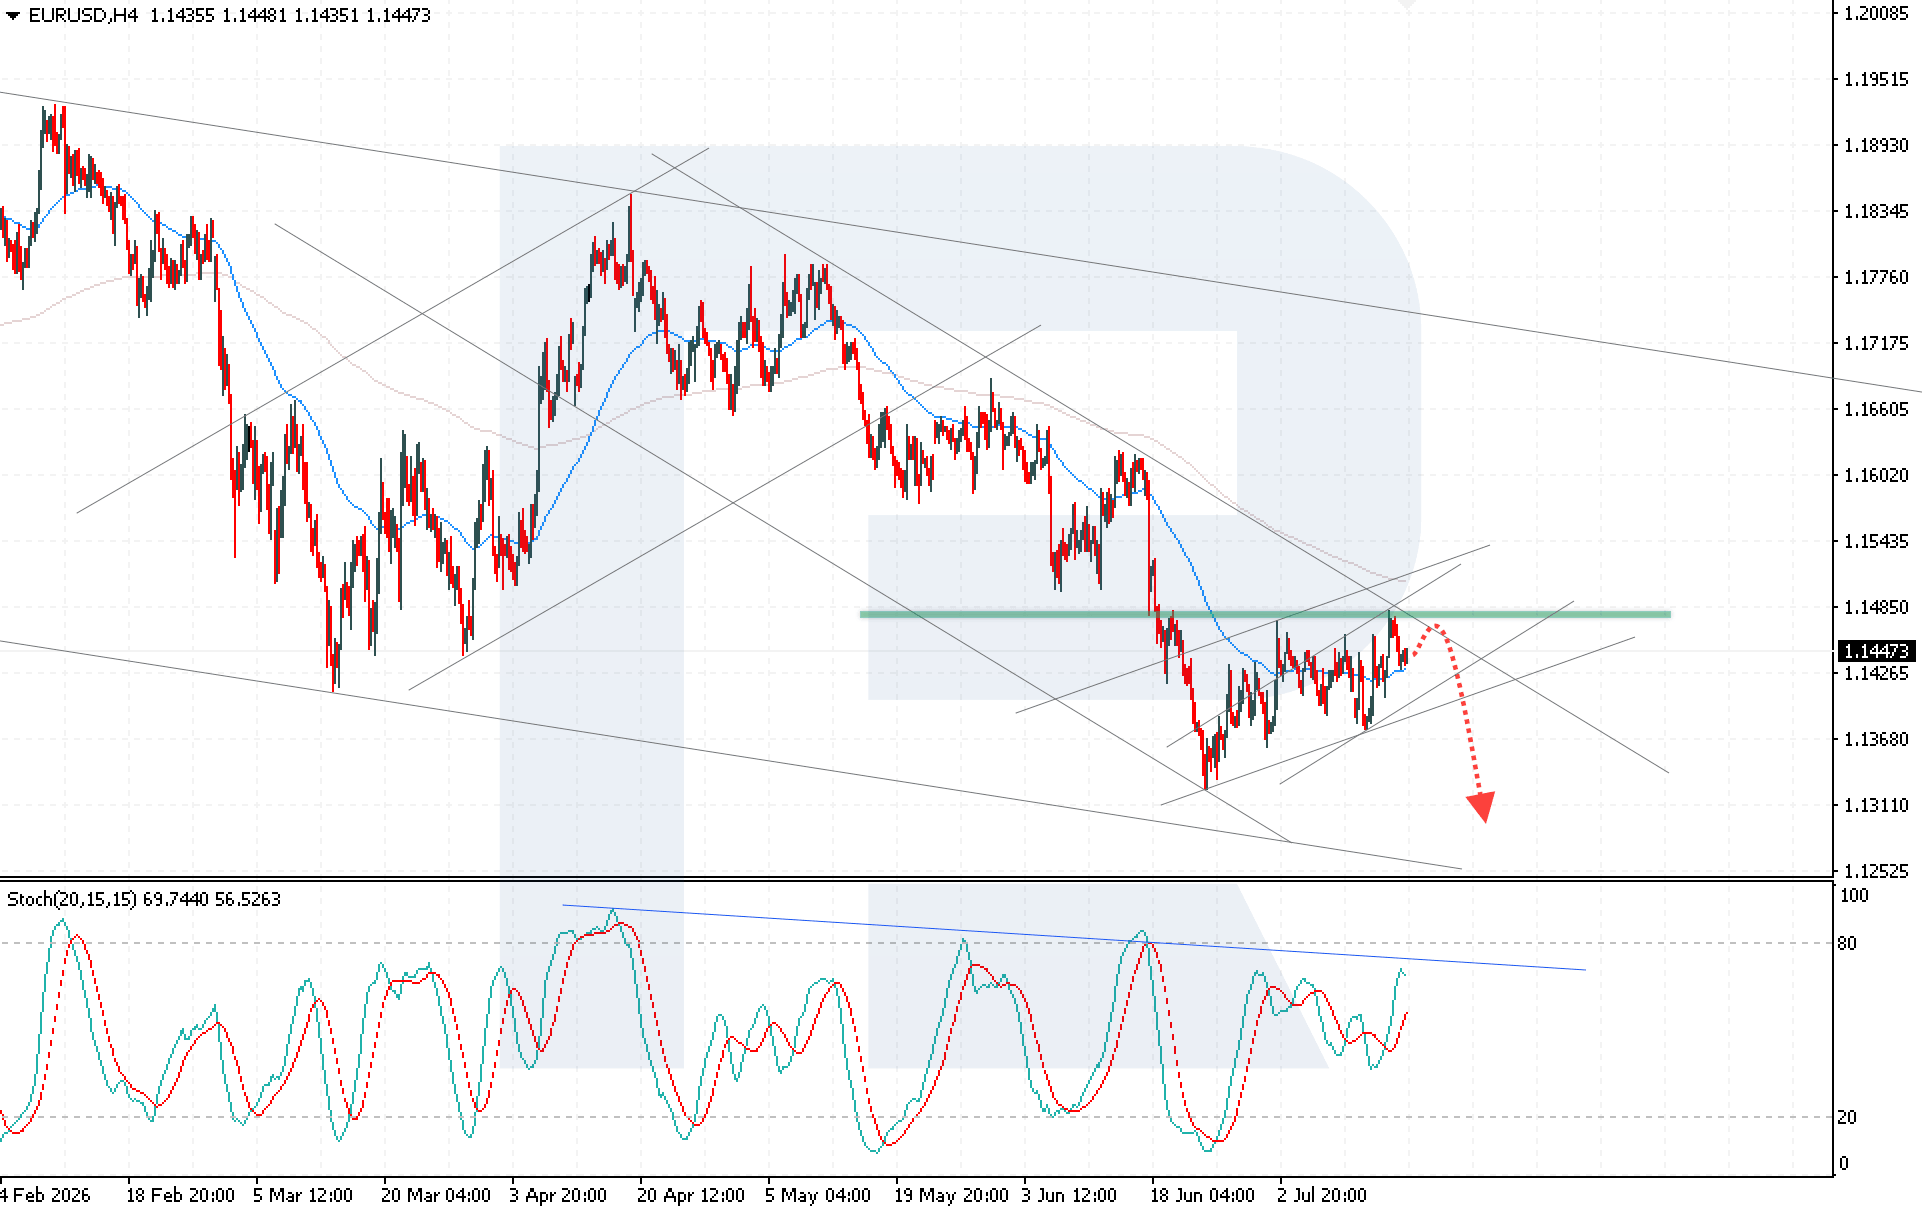Click the close price 1.14473 in chart header

pos(398,16)
